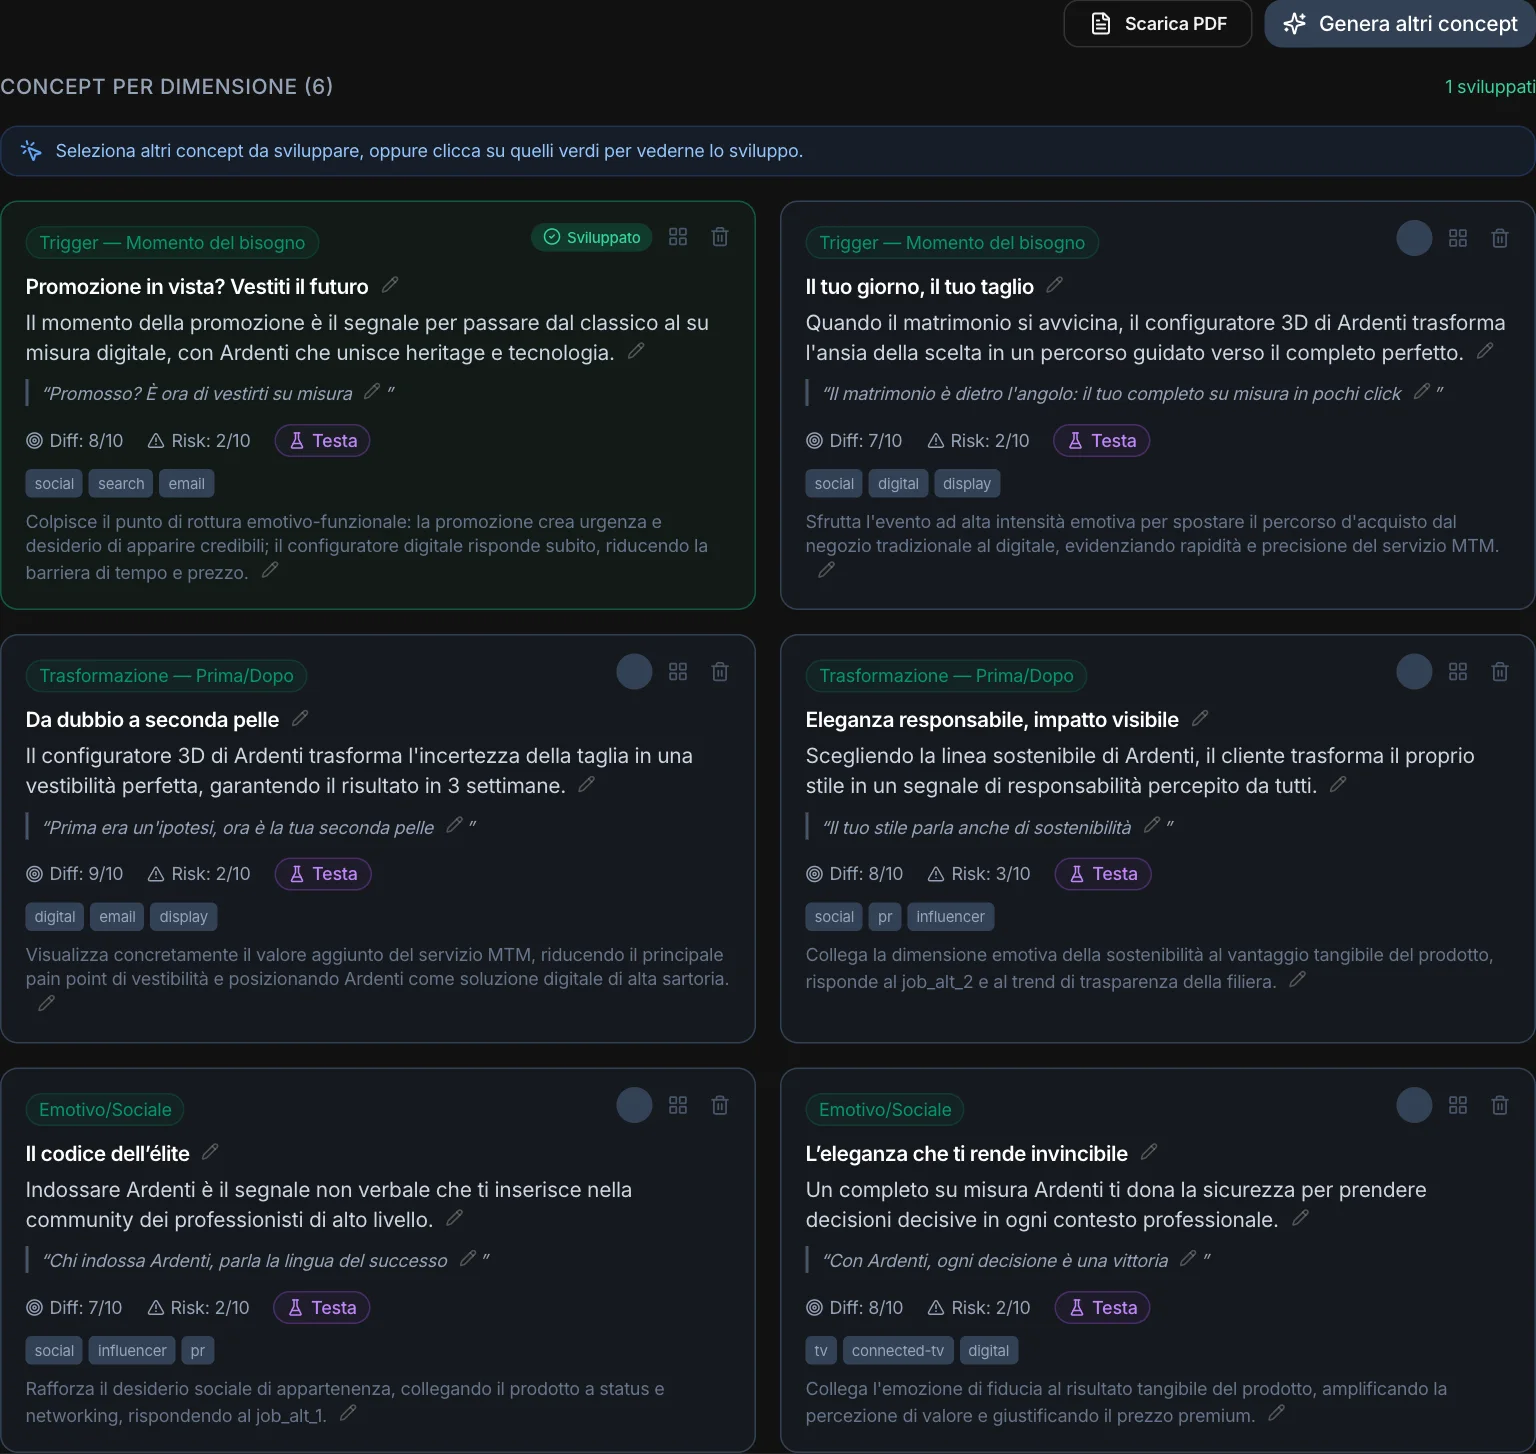Edit title 'Il codice dell'élite'
The width and height of the screenshot is (1536, 1454).
click(210, 1152)
